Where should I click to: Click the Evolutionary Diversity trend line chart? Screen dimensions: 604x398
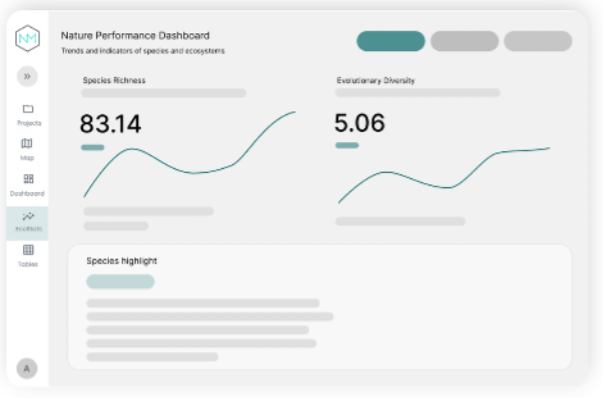(x=444, y=175)
